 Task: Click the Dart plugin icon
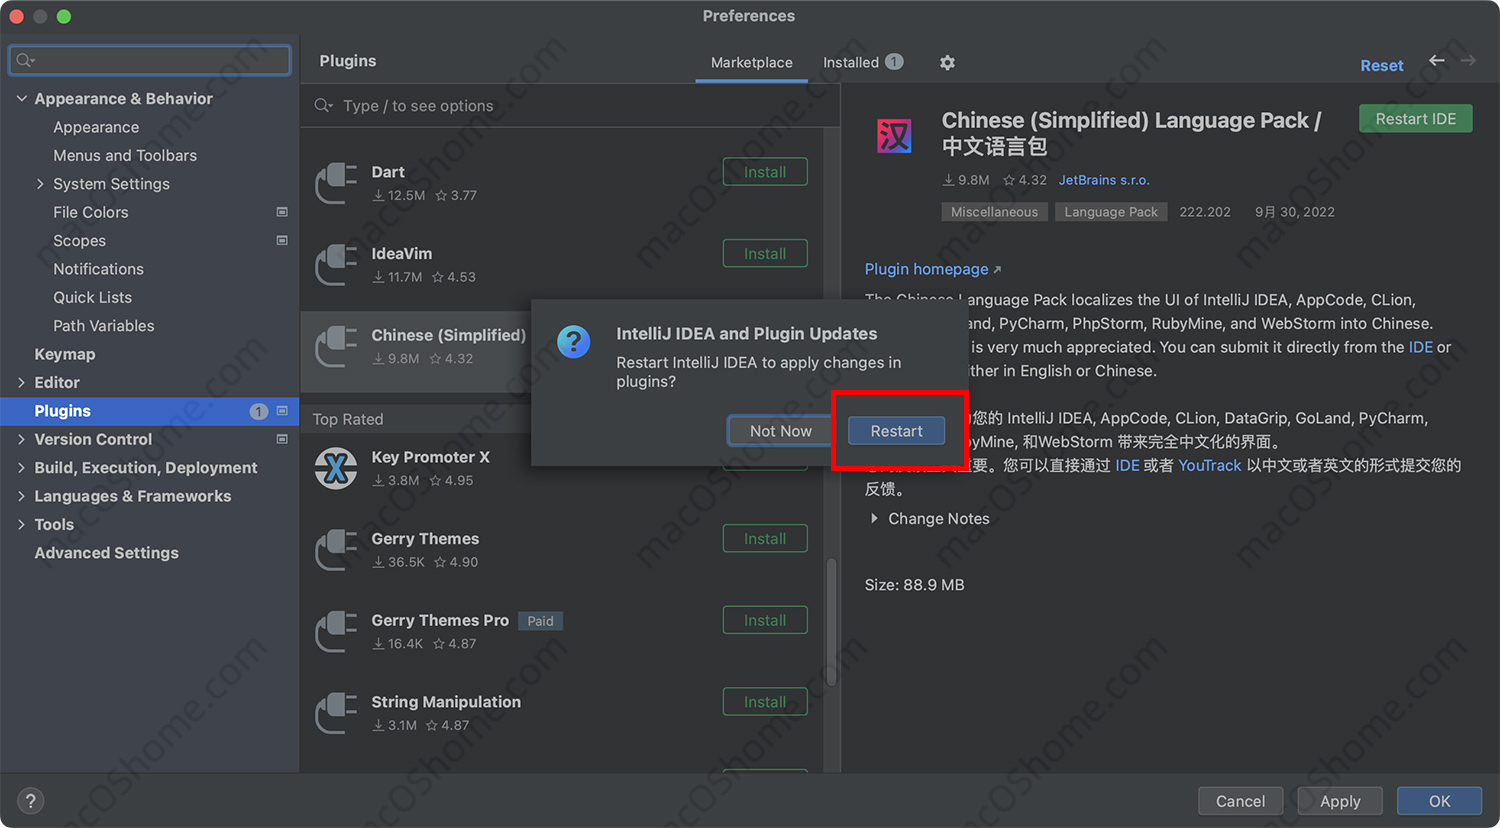coord(336,183)
